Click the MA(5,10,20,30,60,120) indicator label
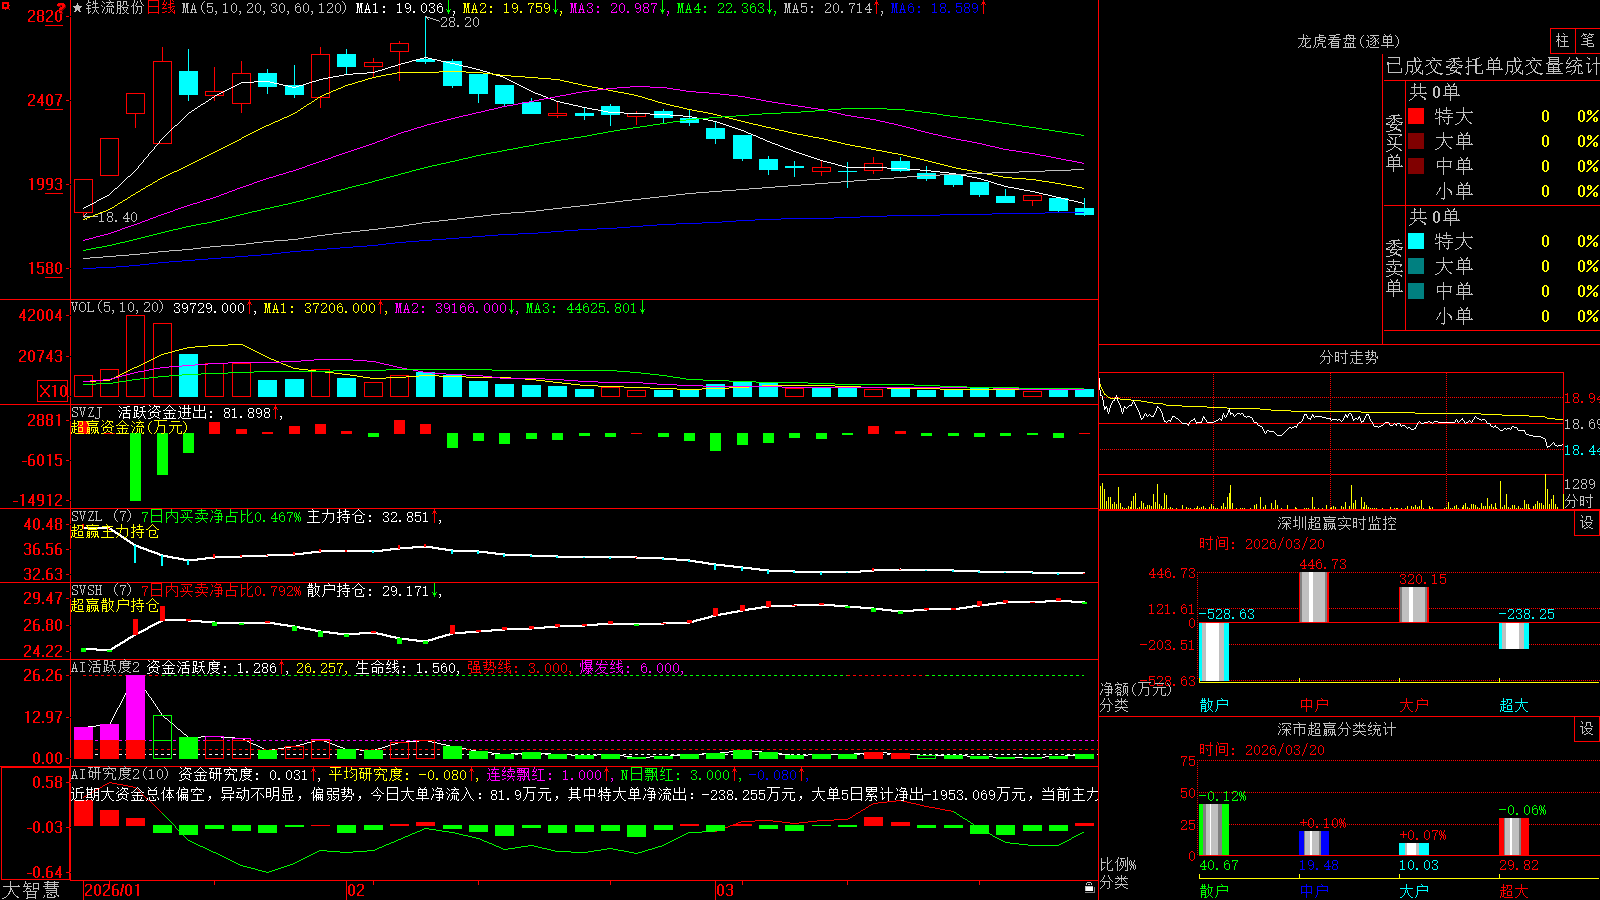The image size is (1600, 900). (264, 8)
